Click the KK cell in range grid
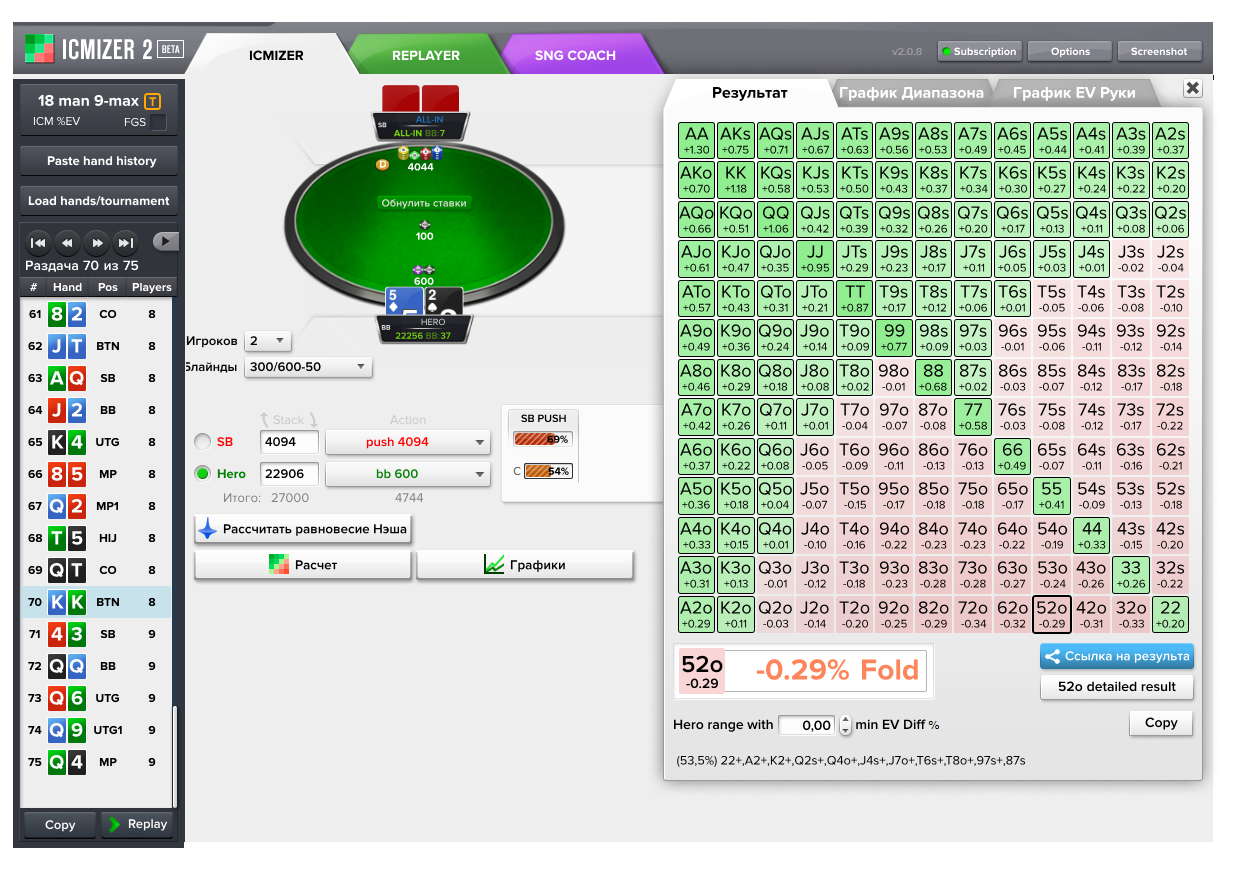This screenshot has height=878, width=1238. 736,180
